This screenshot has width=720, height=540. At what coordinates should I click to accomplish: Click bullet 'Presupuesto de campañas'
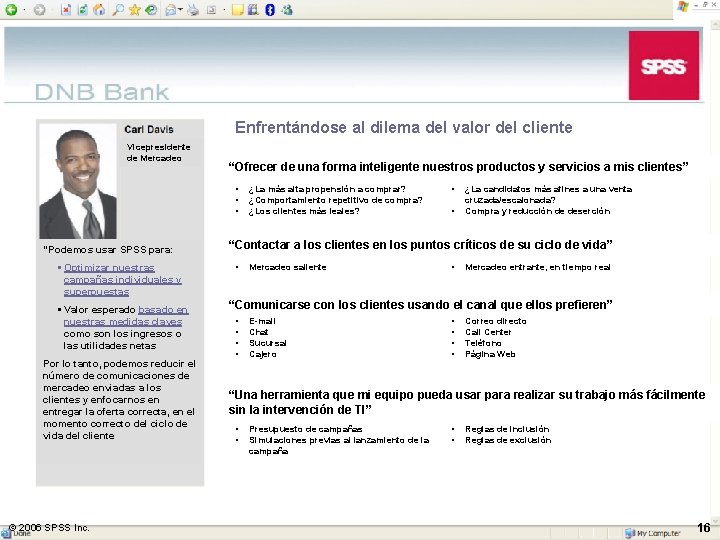305,429
